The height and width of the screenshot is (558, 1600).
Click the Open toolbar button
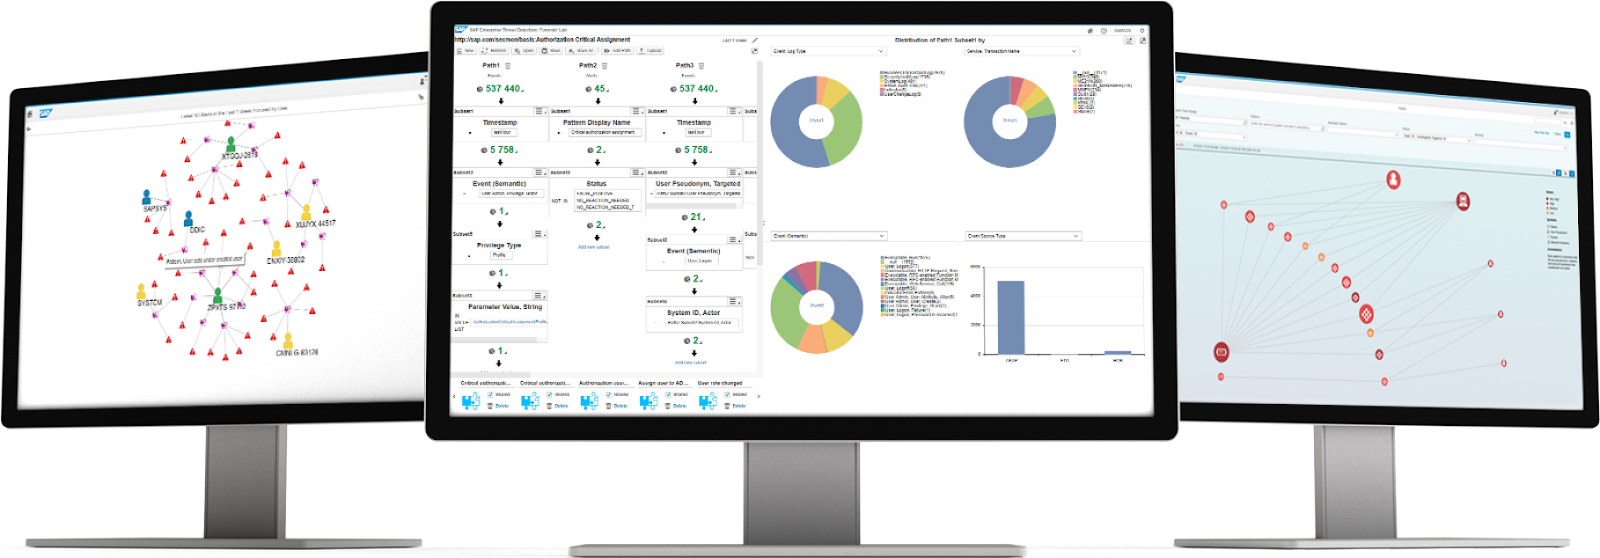[524, 50]
